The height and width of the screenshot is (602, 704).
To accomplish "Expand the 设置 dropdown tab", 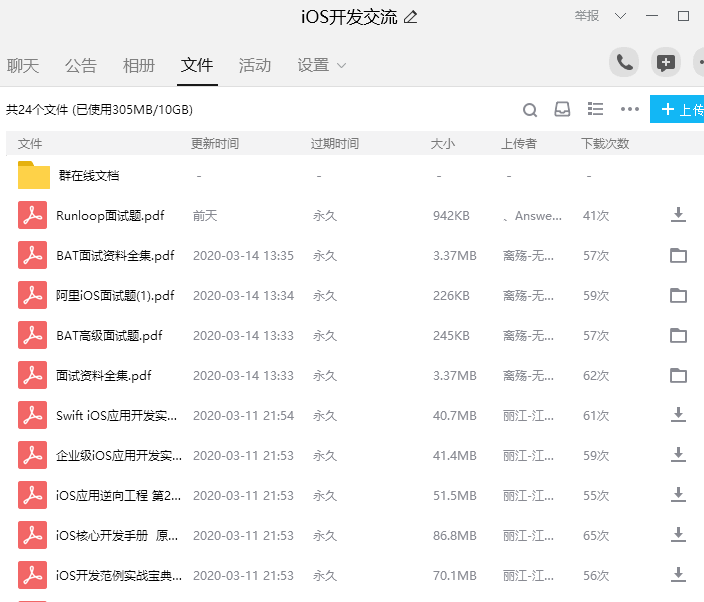I will tap(321, 66).
